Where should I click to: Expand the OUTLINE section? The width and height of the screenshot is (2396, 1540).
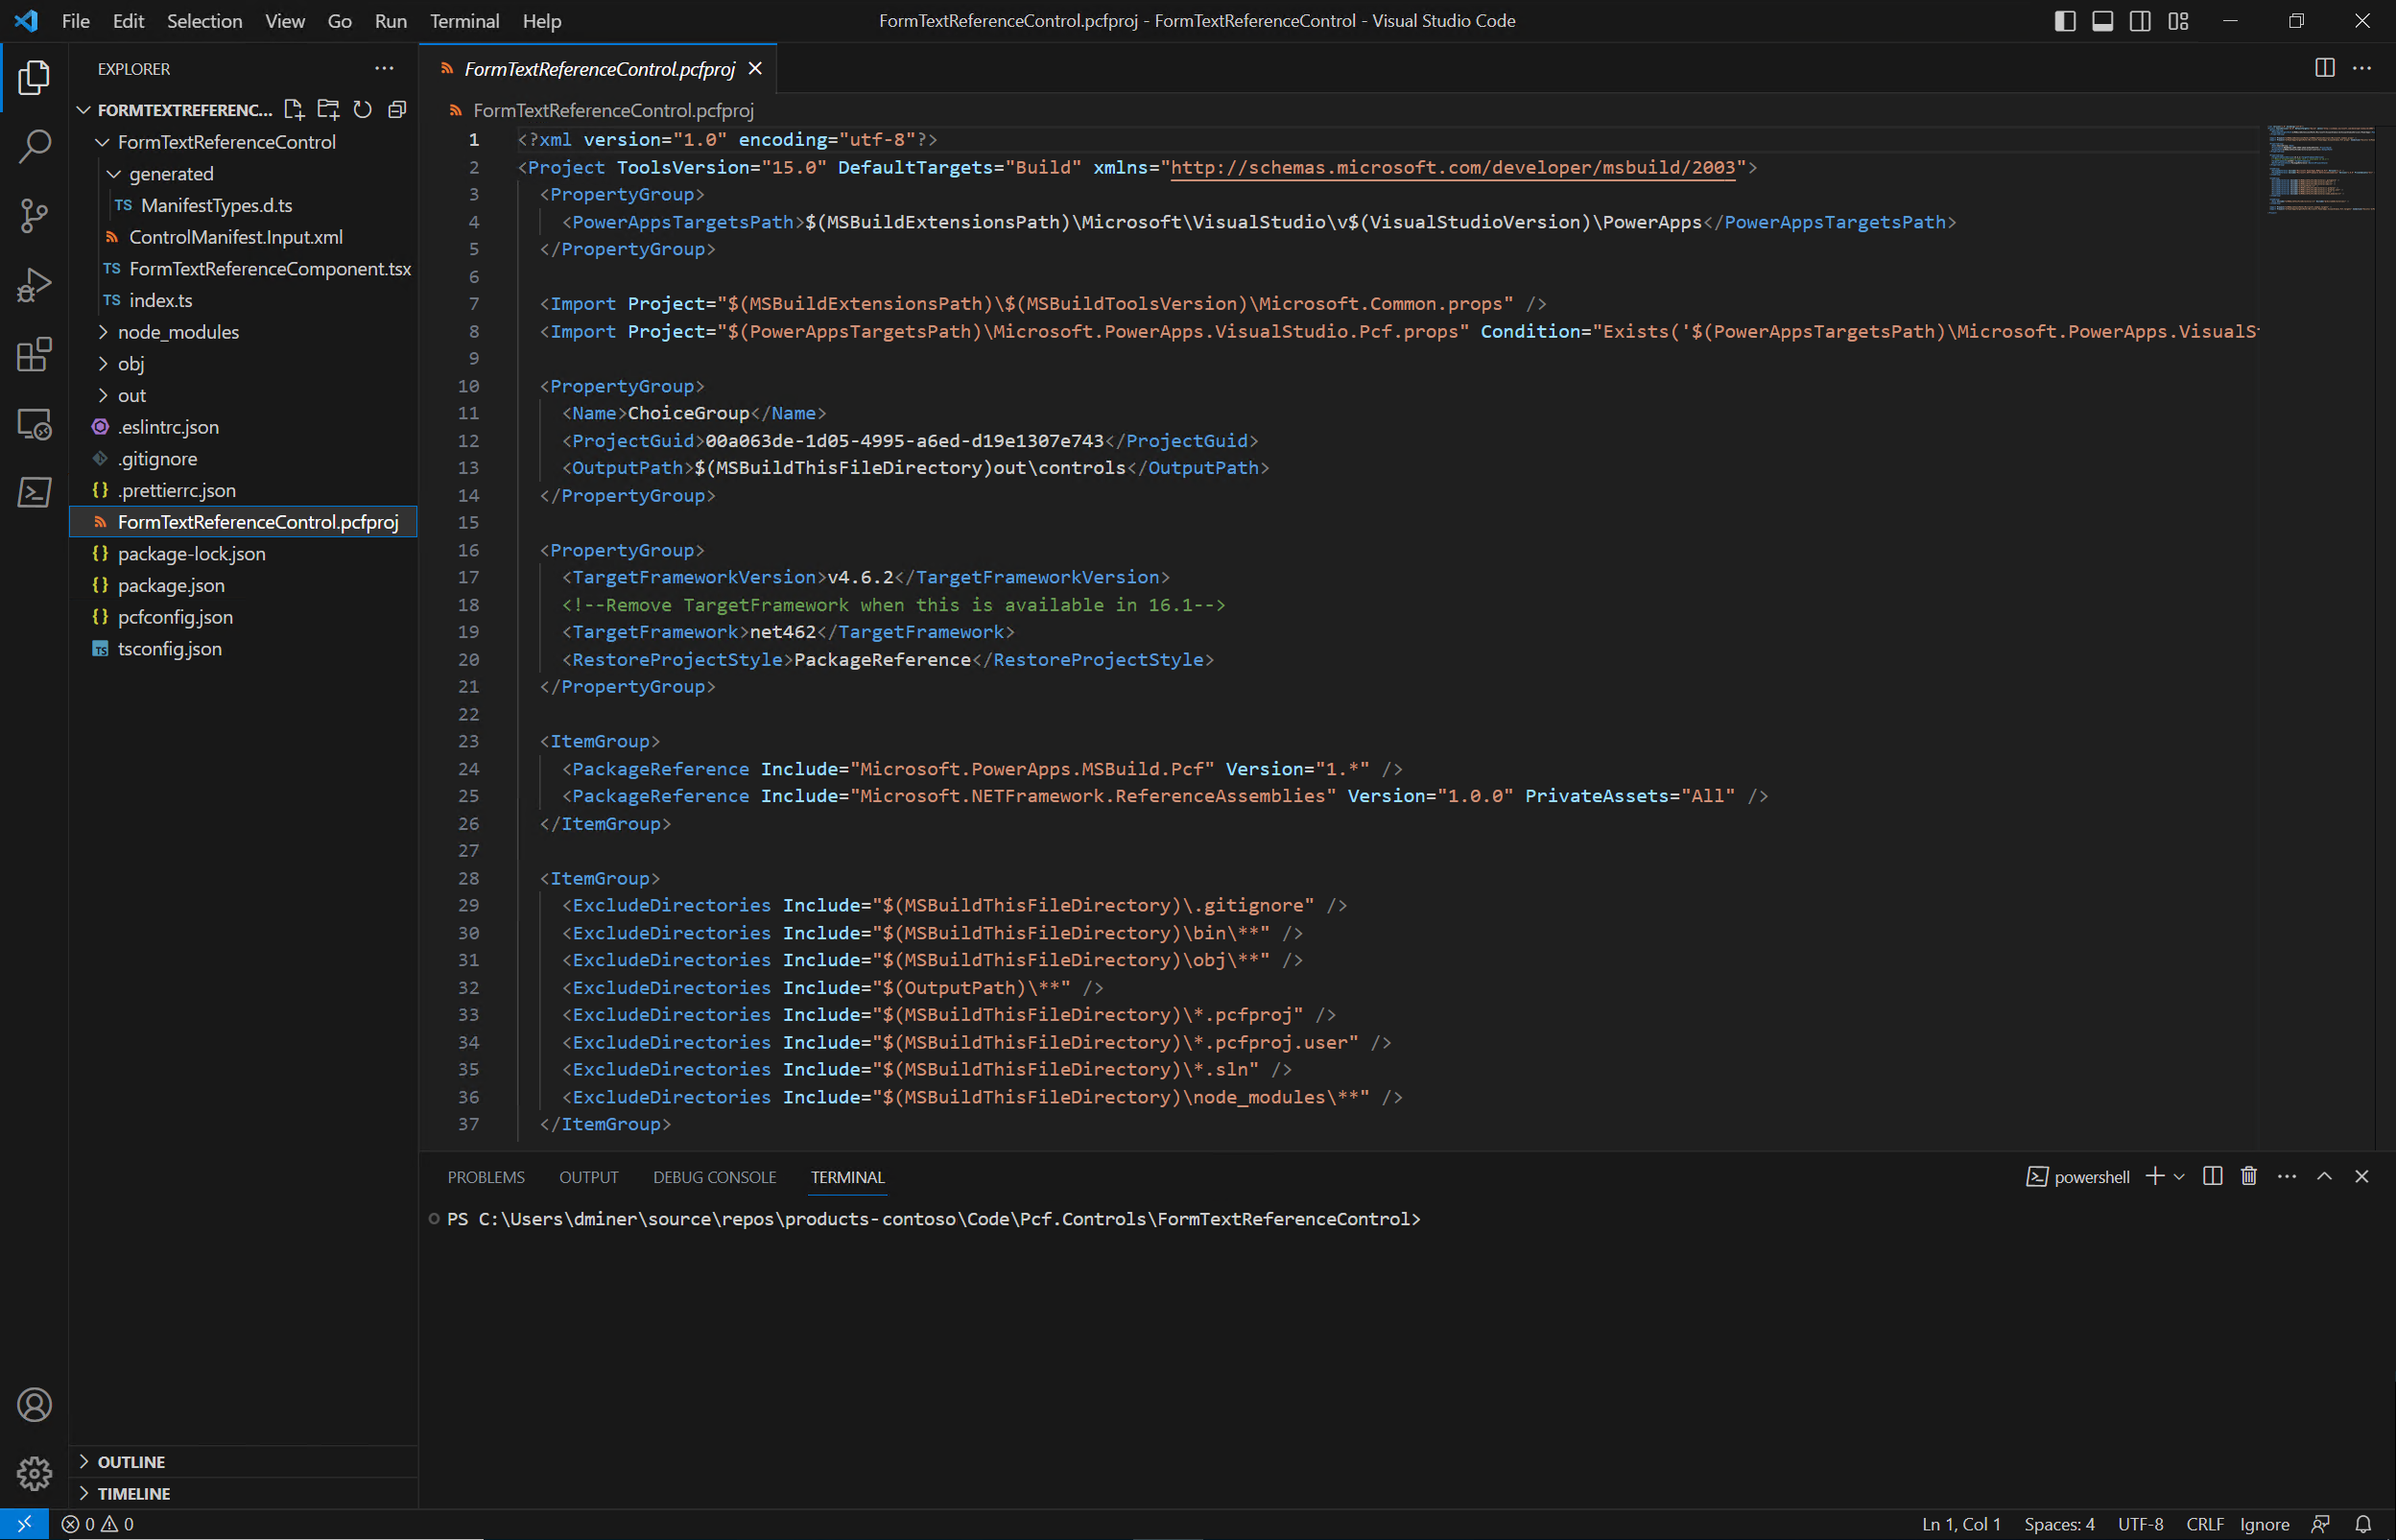[131, 1462]
